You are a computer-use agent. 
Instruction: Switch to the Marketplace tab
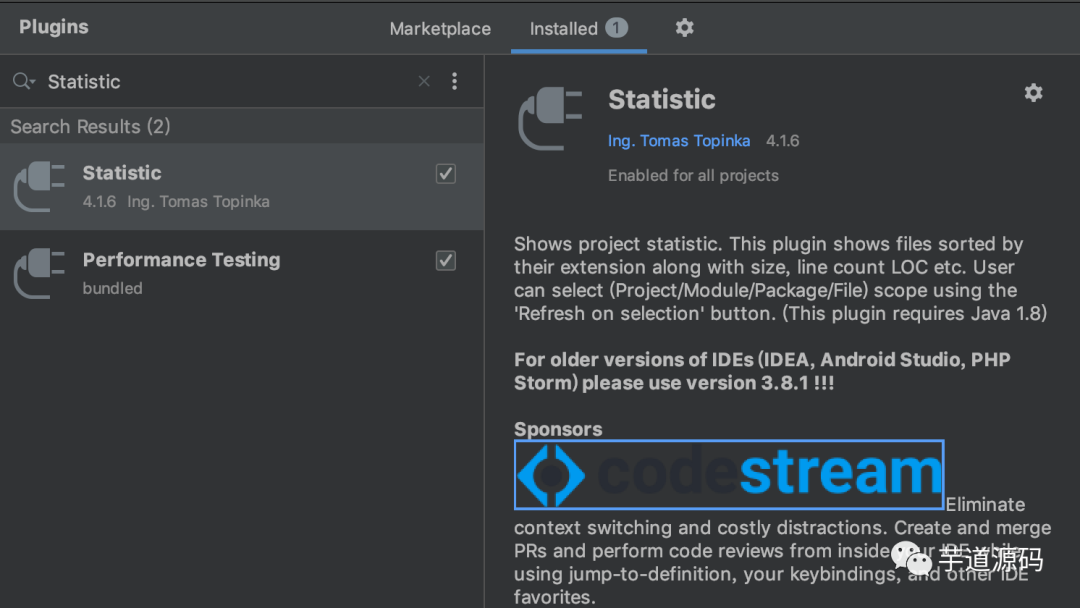(x=440, y=29)
